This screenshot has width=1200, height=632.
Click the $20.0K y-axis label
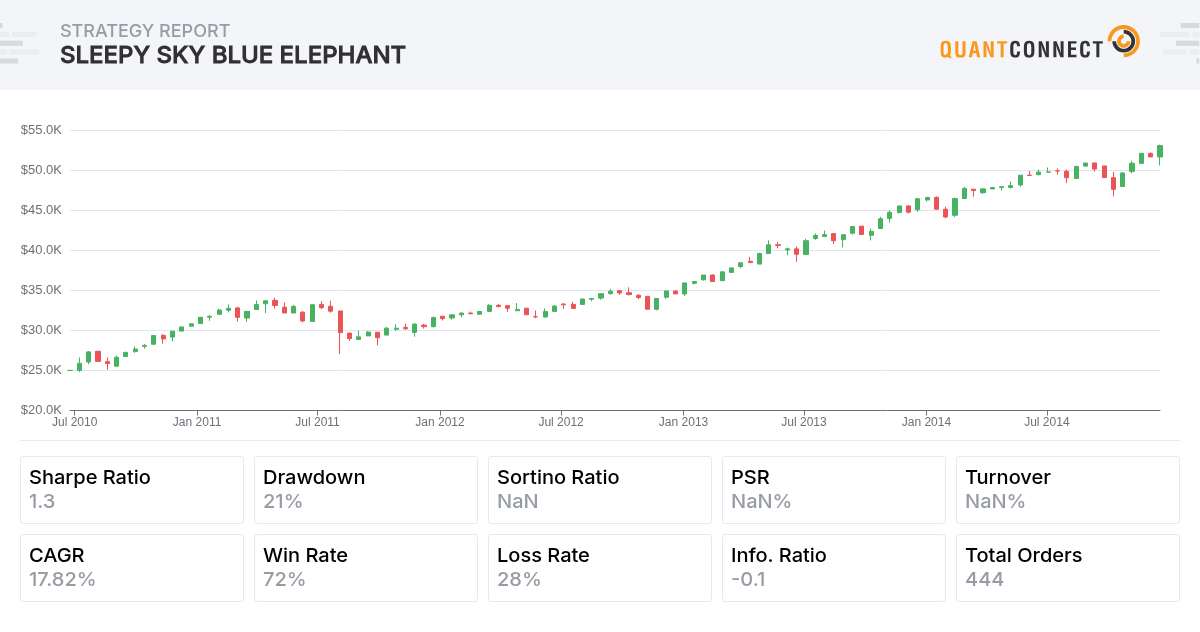coord(41,410)
